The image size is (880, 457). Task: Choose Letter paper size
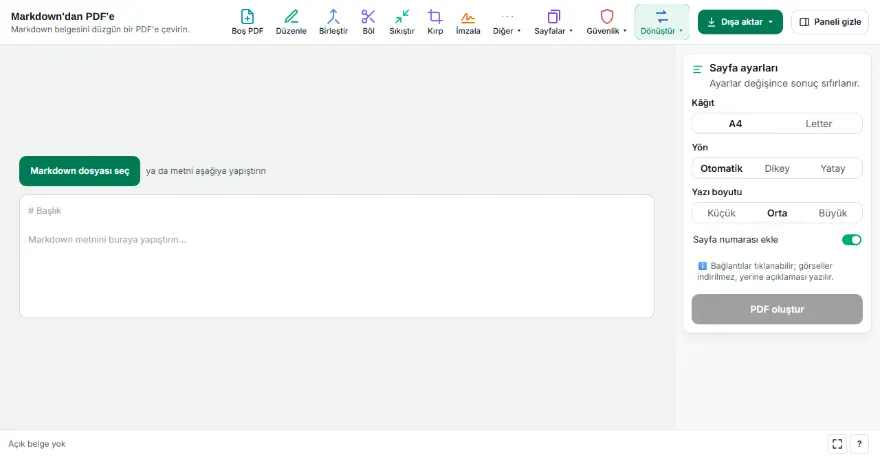818,124
